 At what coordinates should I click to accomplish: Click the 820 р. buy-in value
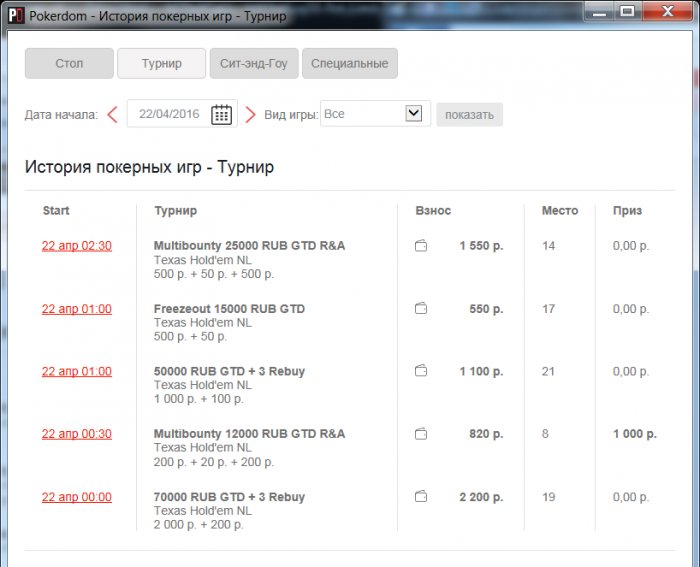click(x=486, y=434)
